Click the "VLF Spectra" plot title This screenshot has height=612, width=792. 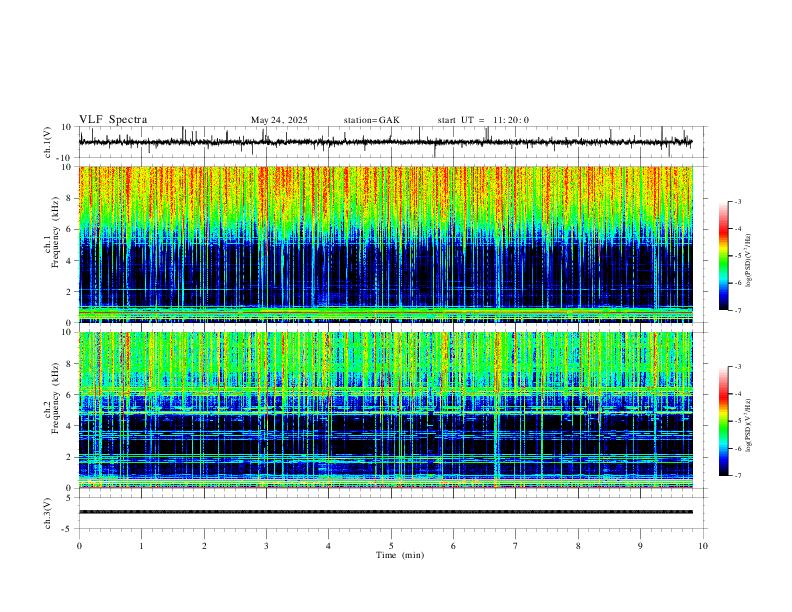113,120
